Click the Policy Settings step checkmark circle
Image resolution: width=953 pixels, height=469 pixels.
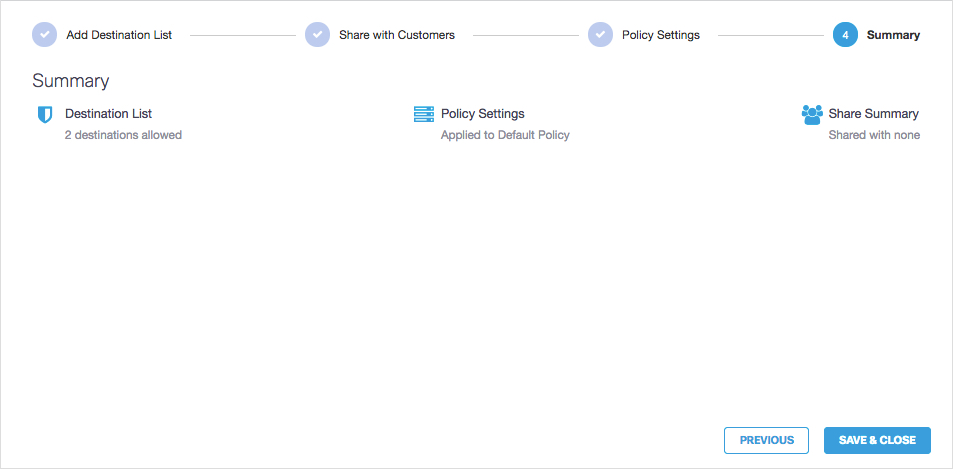[600, 35]
